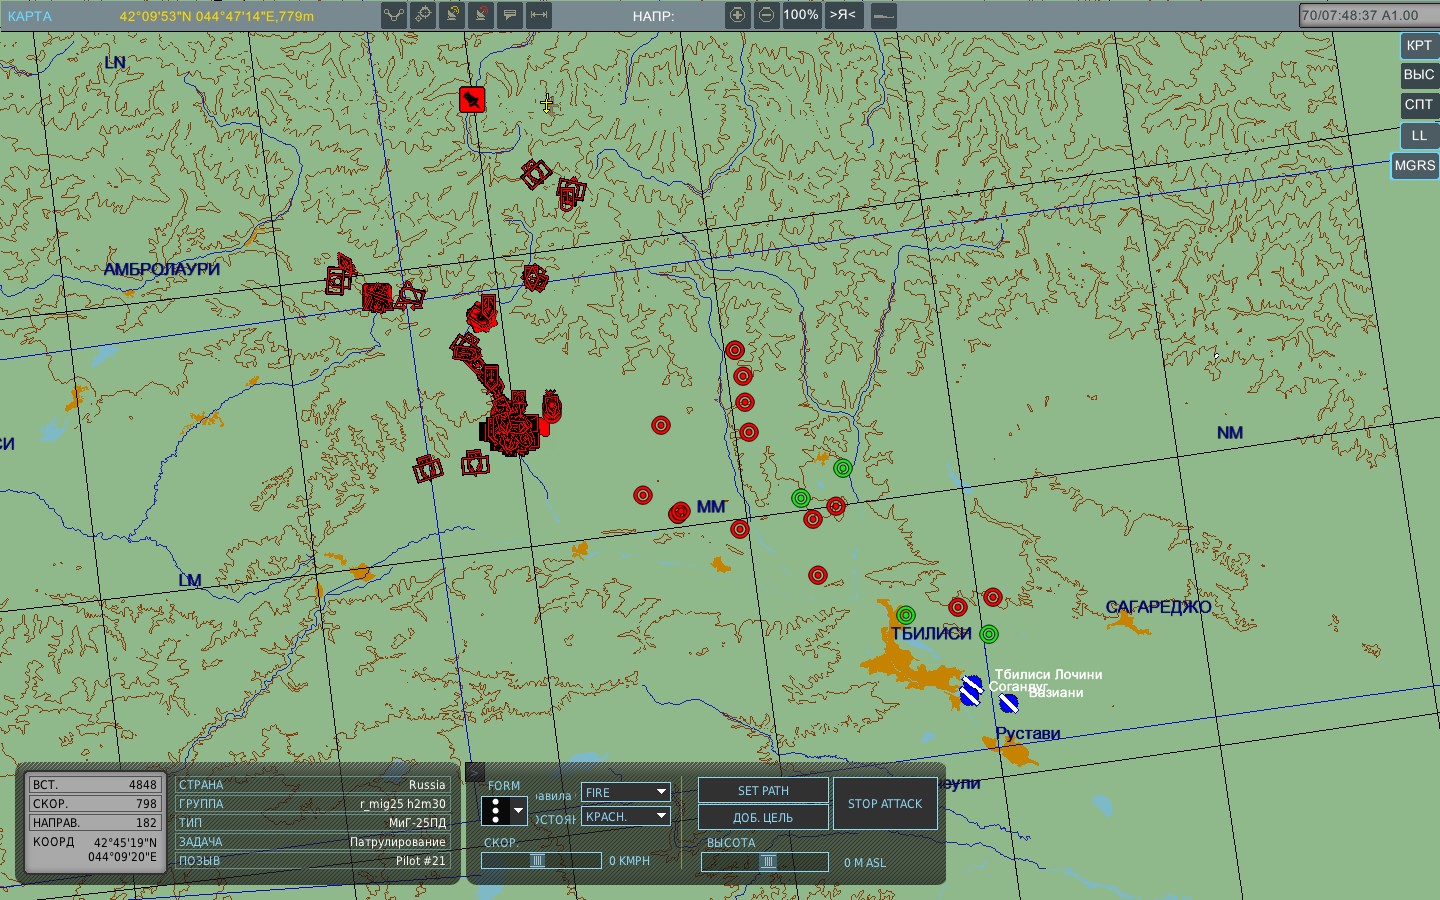Zoom out with the minus icon

[x=766, y=15]
